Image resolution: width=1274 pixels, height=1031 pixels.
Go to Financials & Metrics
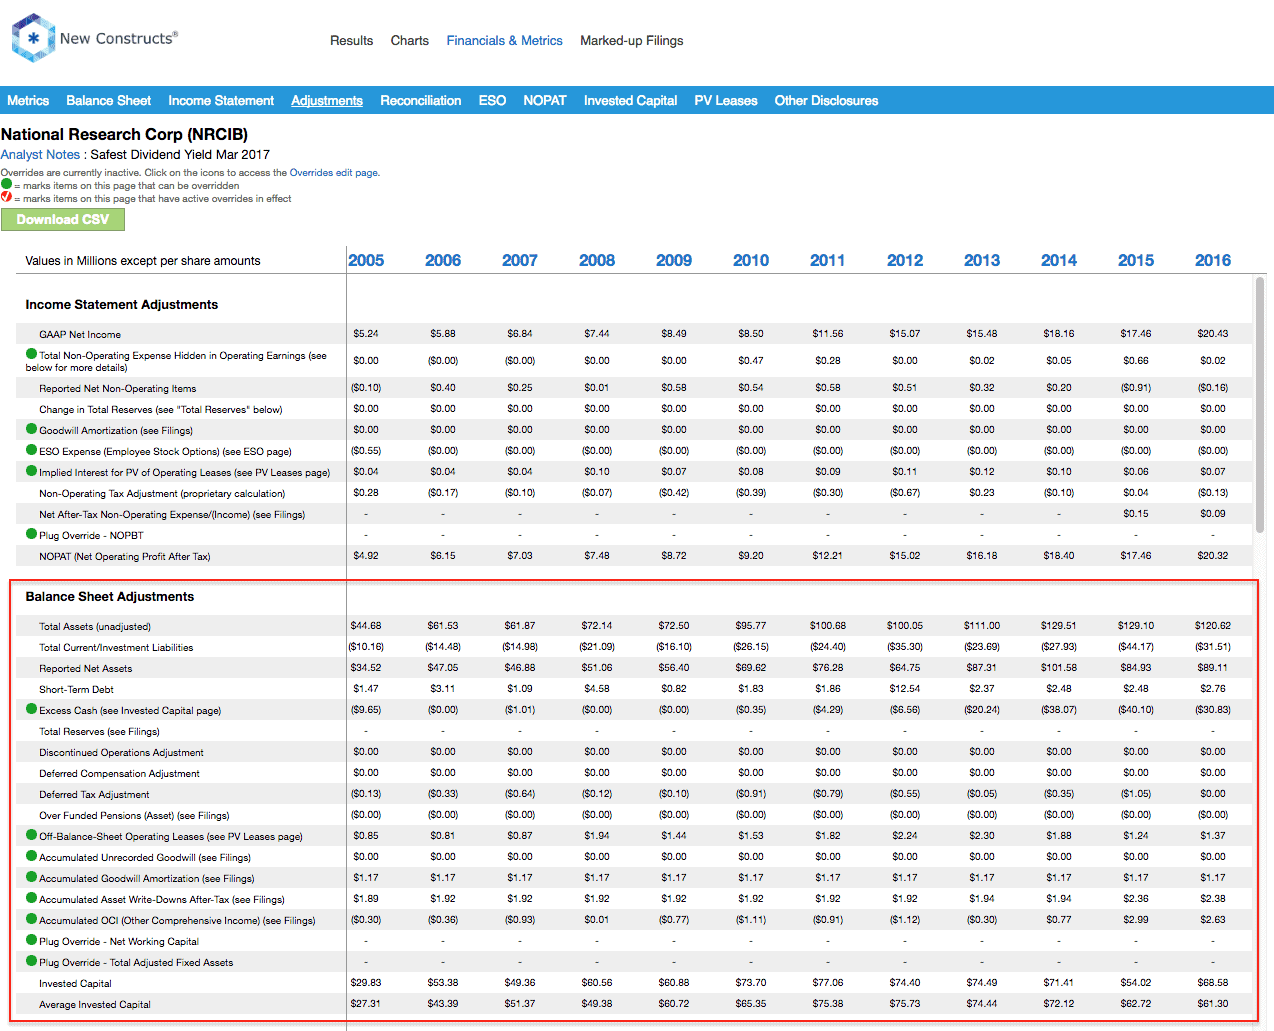click(x=505, y=41)
